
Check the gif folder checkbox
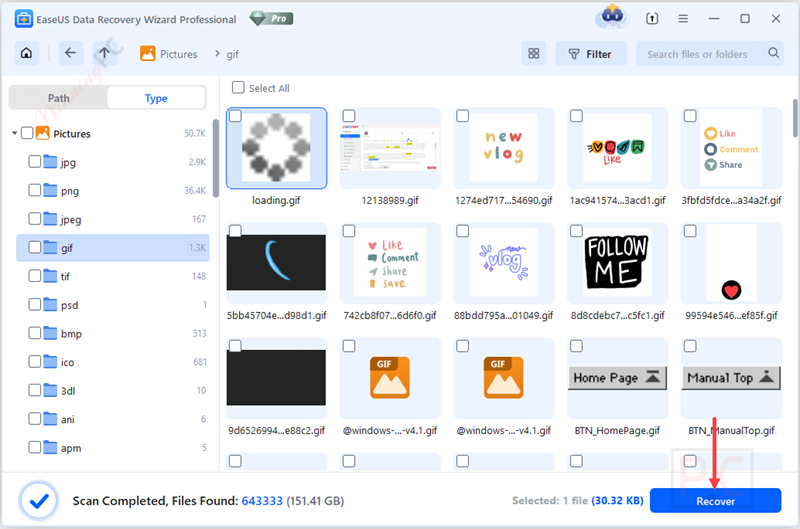point(35,247)
